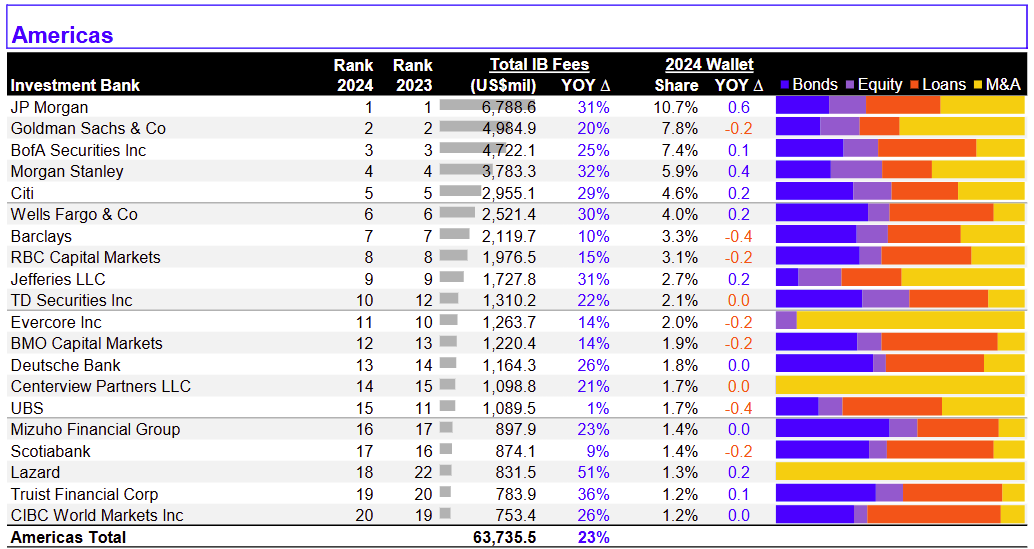
Task: Click the 3,783.3 fees value
Action: [507, 171]
